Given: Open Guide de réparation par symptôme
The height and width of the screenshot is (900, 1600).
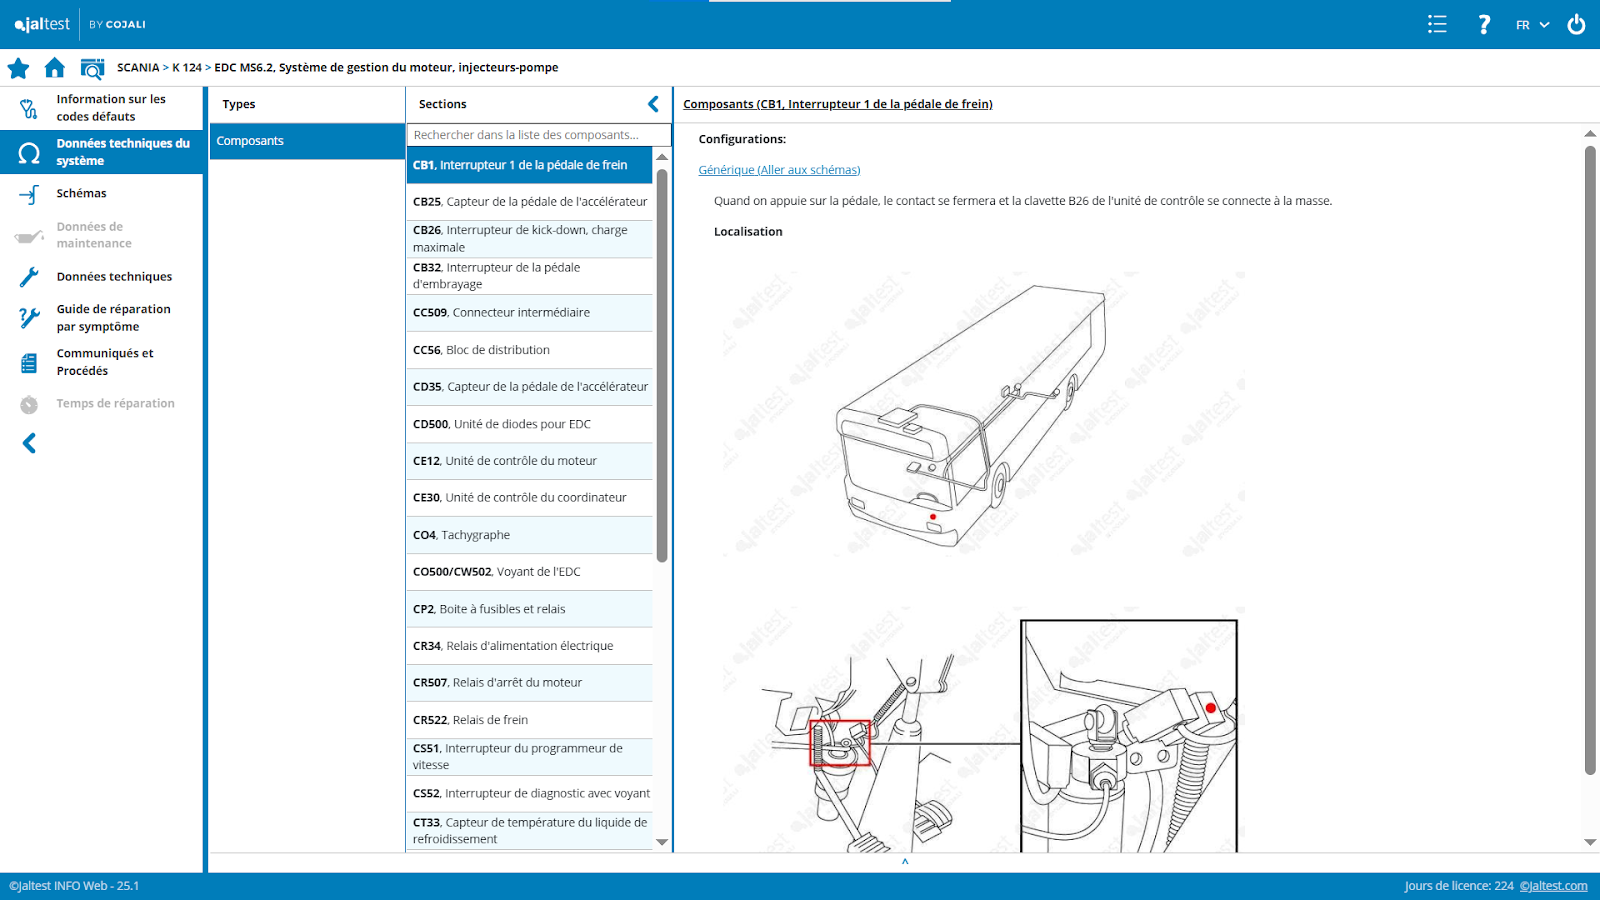Looking at the screenshot, I should click(102, 318).
